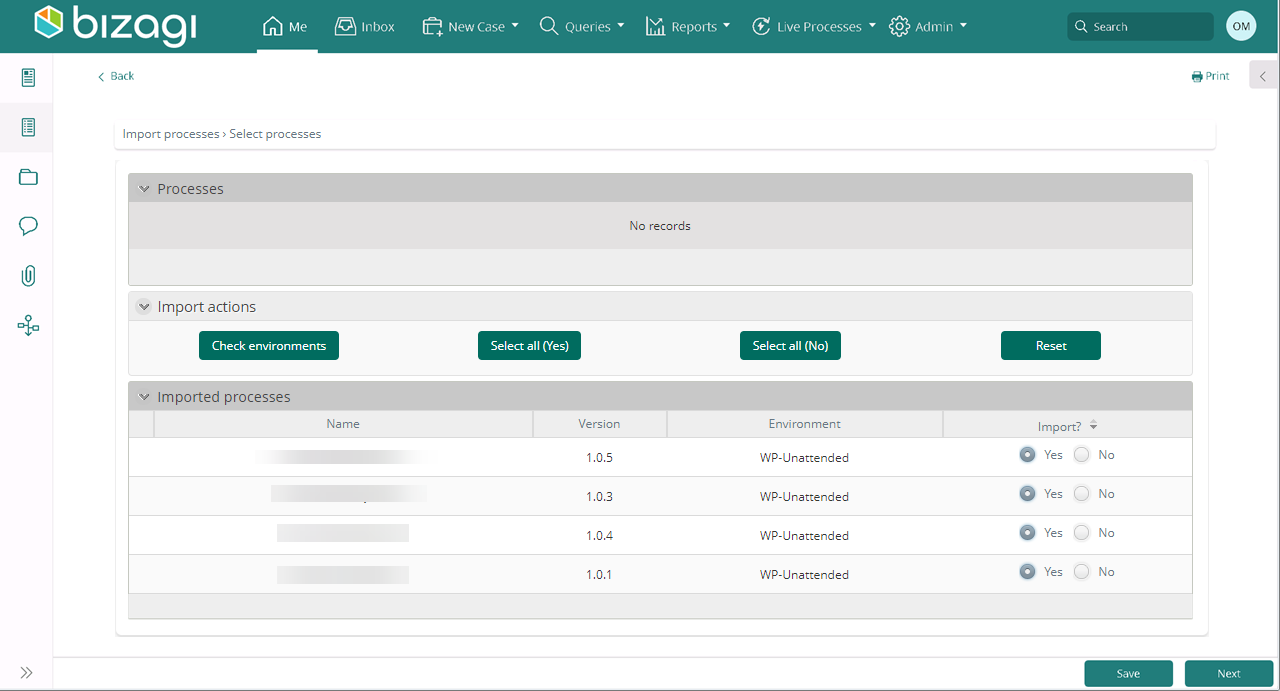
Task: Open the Live Processes dropdown menu
Action: [x=814, y=27]
